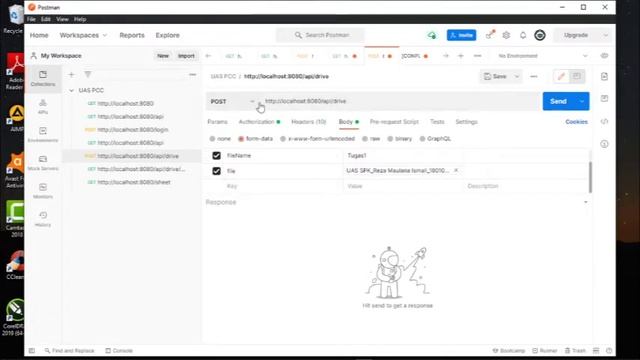640x360 pixels.
Task: Click the Save button
Action: [496, 76]
